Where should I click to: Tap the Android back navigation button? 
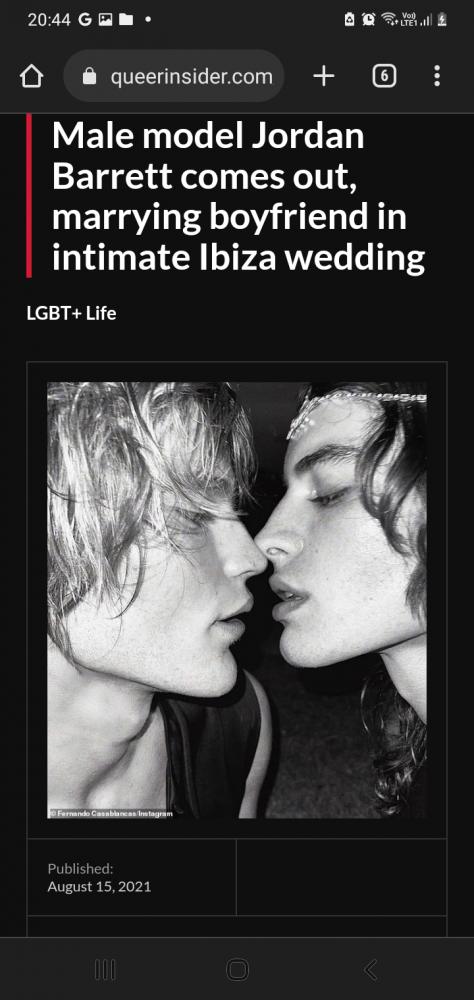370,969
